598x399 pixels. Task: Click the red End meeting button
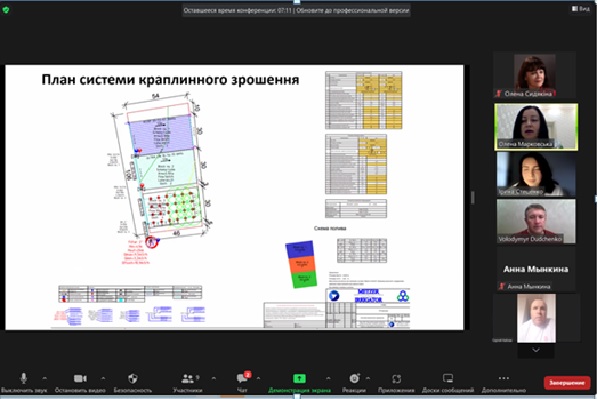point(567,383)
